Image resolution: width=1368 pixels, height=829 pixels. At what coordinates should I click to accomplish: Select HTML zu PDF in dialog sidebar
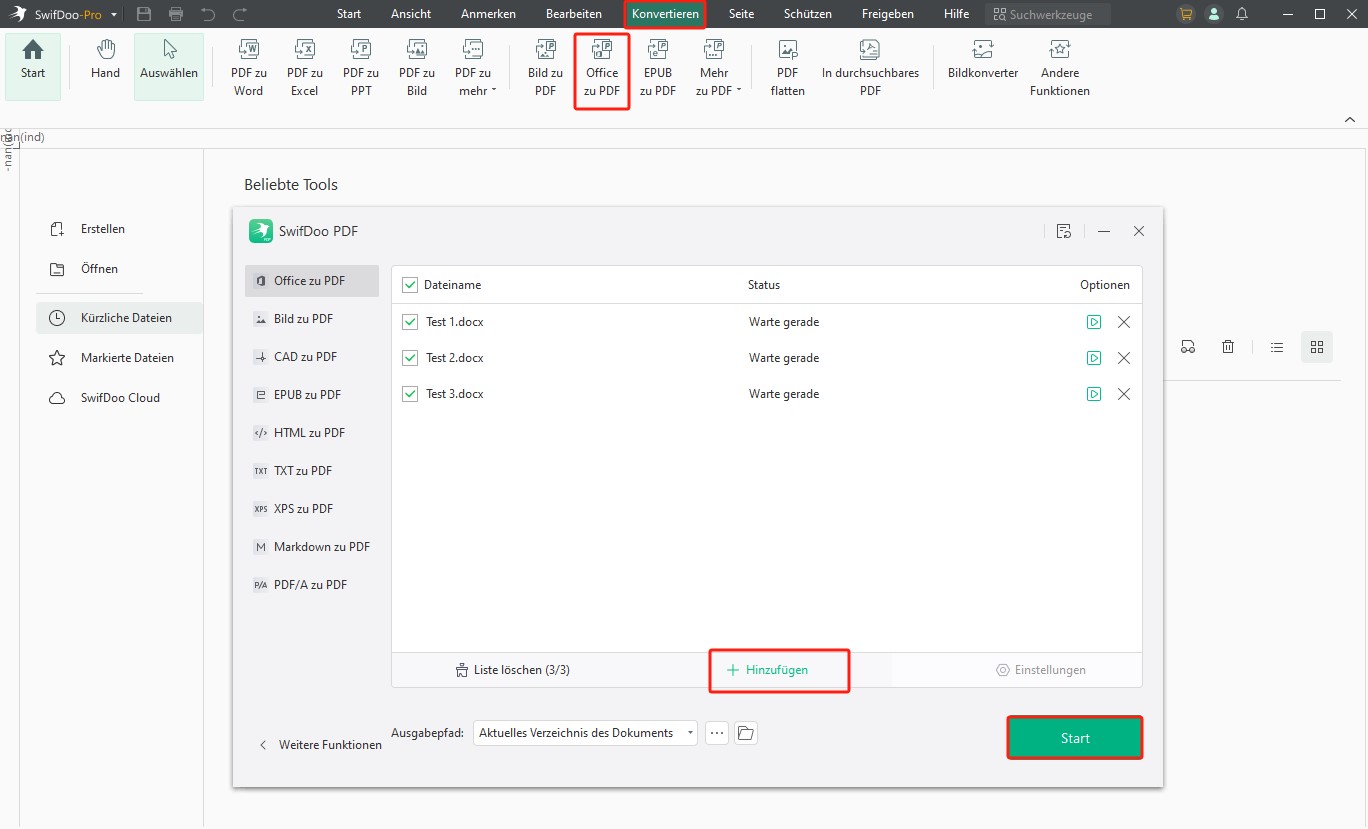click(312, 433)
